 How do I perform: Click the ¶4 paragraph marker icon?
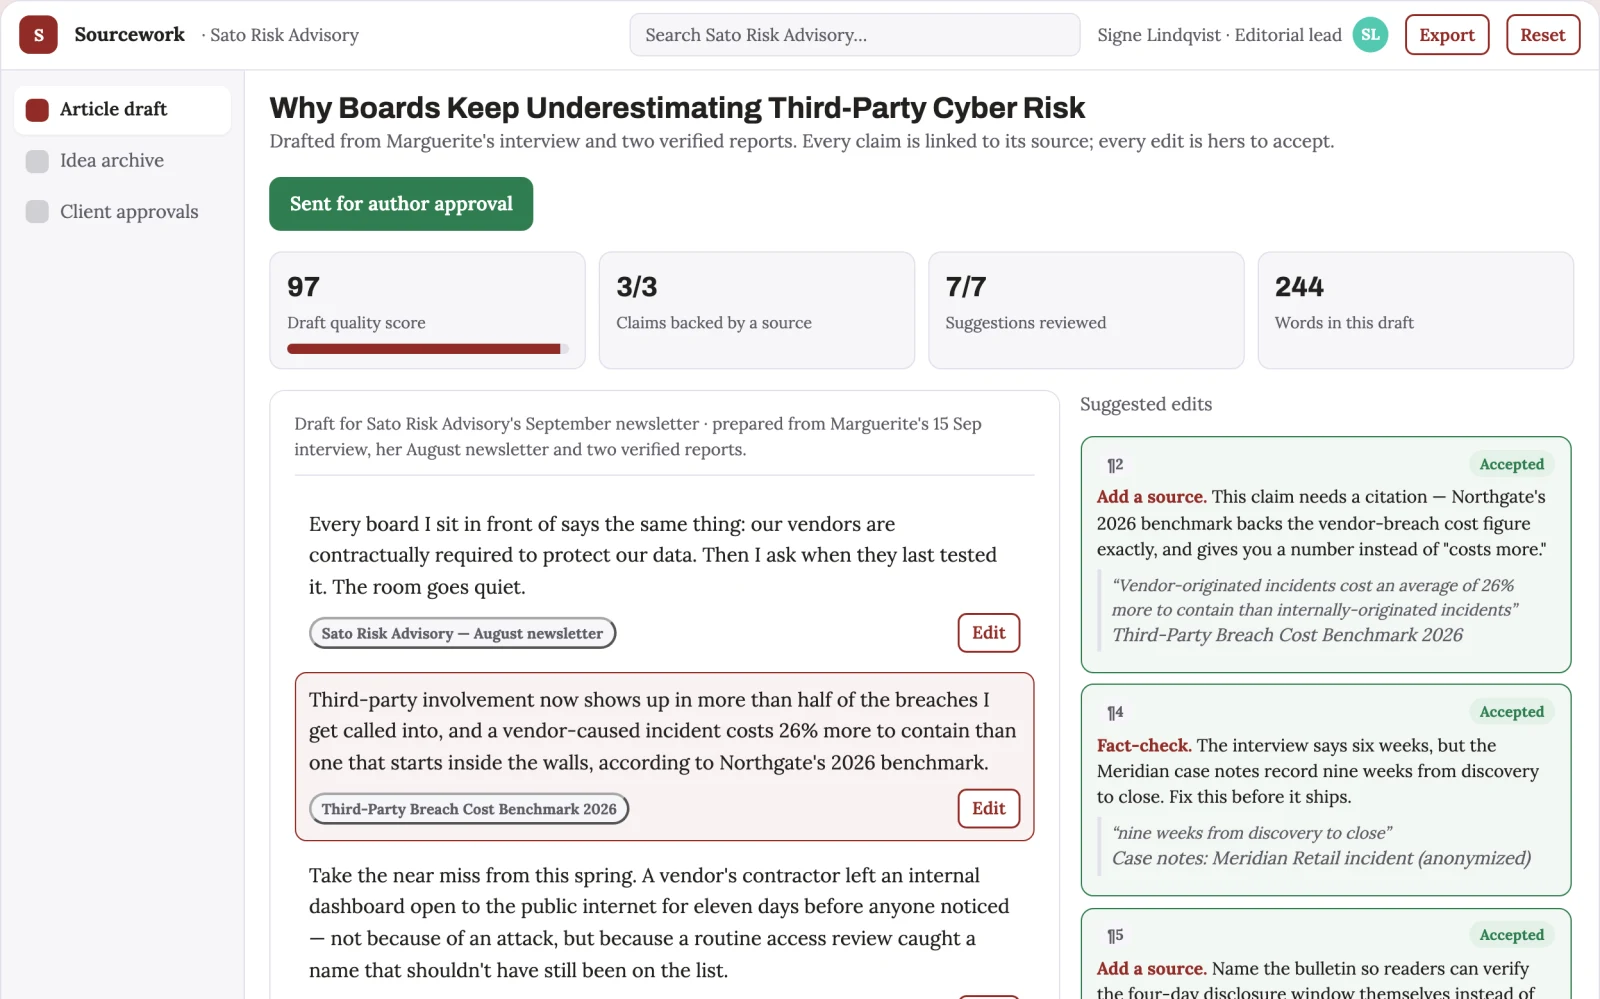tap(1115, 713)
